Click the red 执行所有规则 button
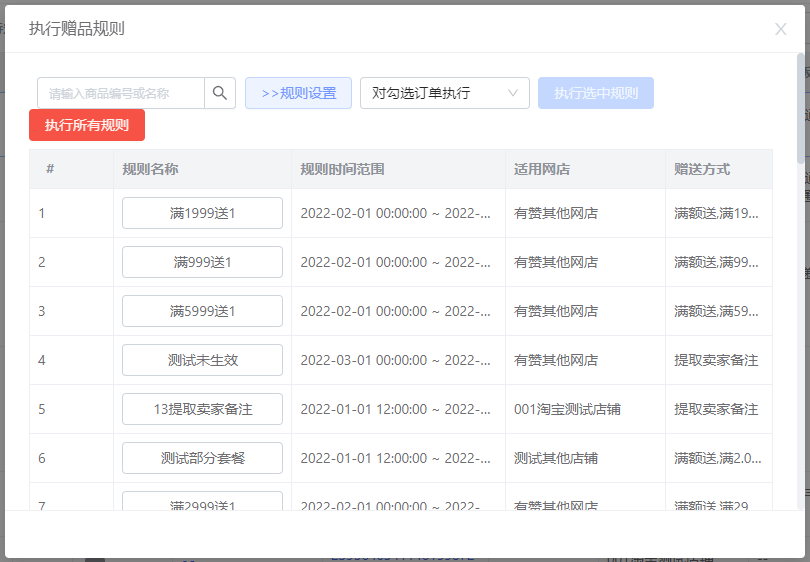This screenshot has height=562, width=810. (x=87, y=125)
